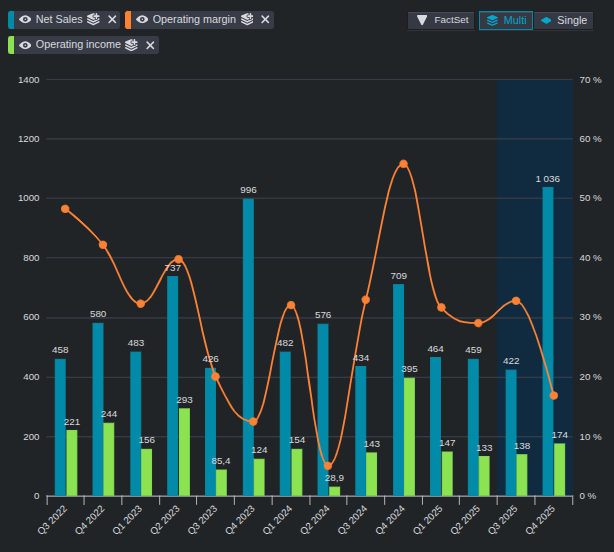Click the Q1 2025 Operating income bar 147

pos(447,473)
